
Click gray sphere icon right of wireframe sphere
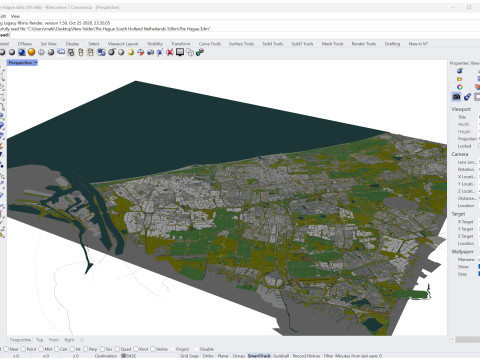tap(51, 52)
